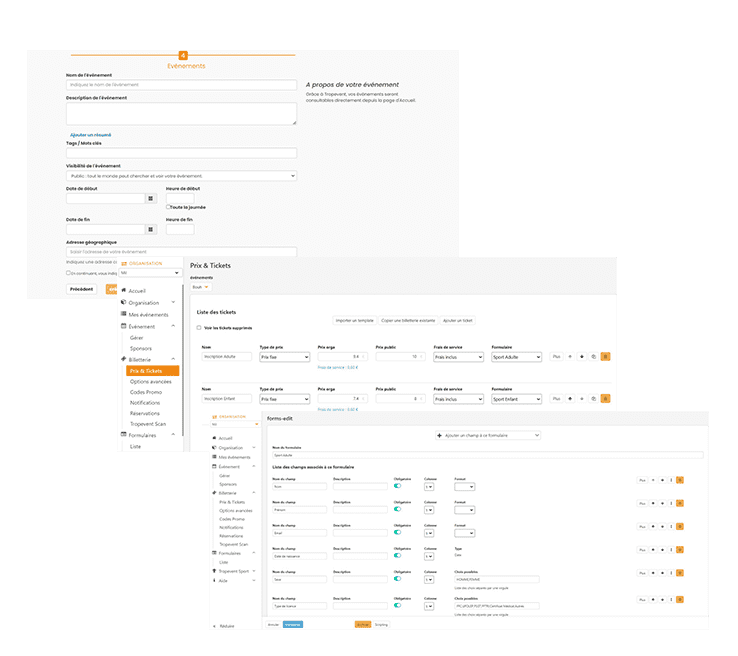Open the événements selector in Prix & Tickets

(x=201, y=287)
